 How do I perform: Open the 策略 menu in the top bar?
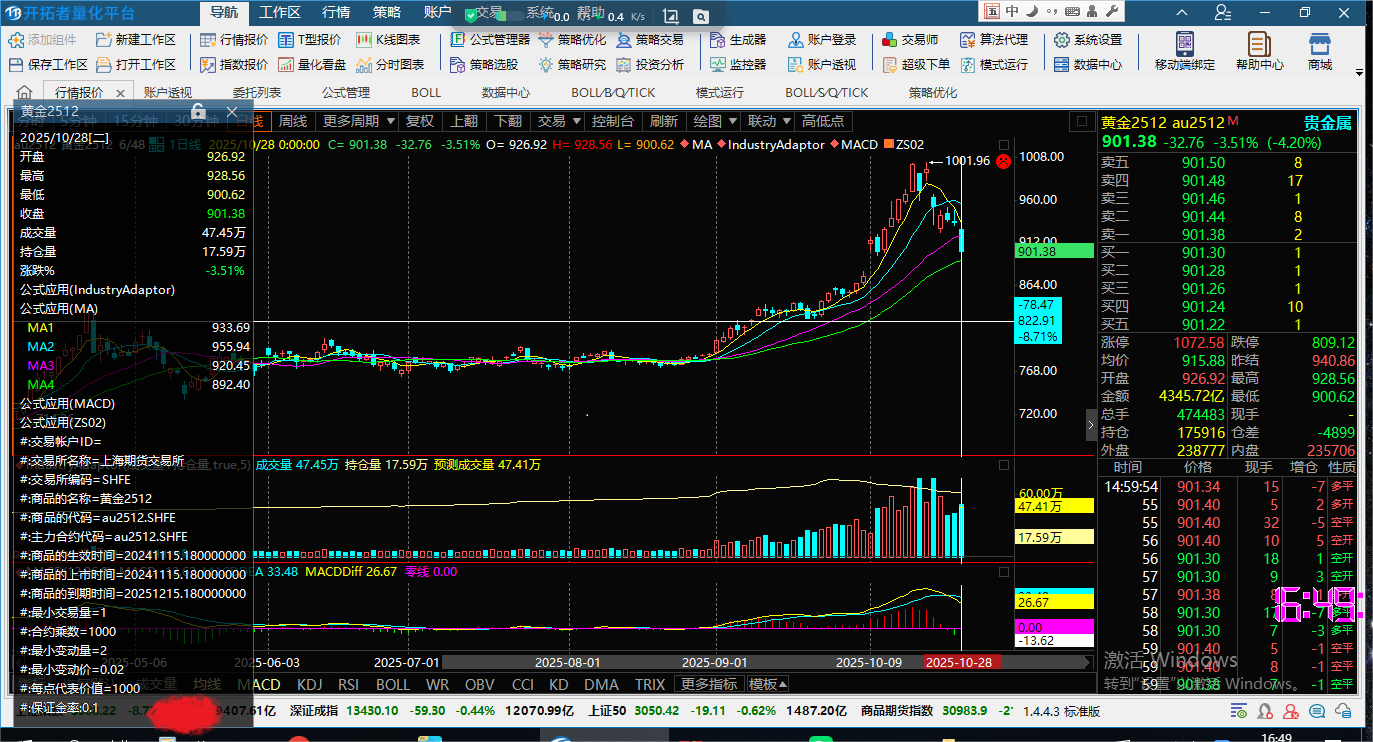click(x=387, y=13)
